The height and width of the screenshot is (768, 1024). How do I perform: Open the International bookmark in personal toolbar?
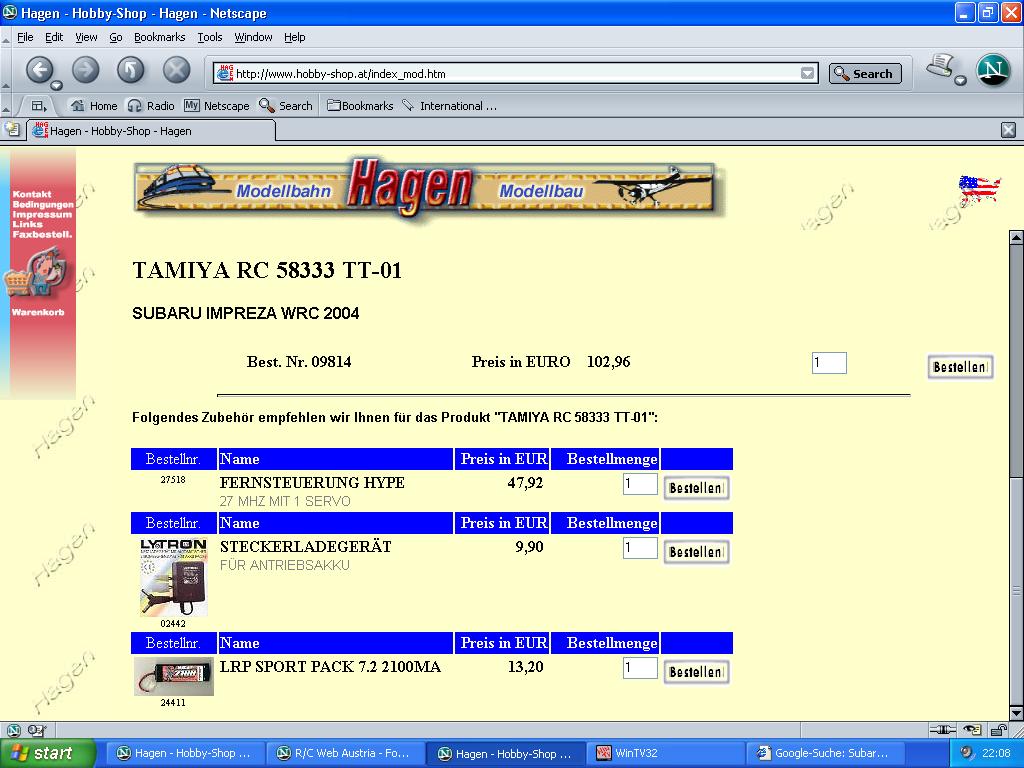click(449, 106)
